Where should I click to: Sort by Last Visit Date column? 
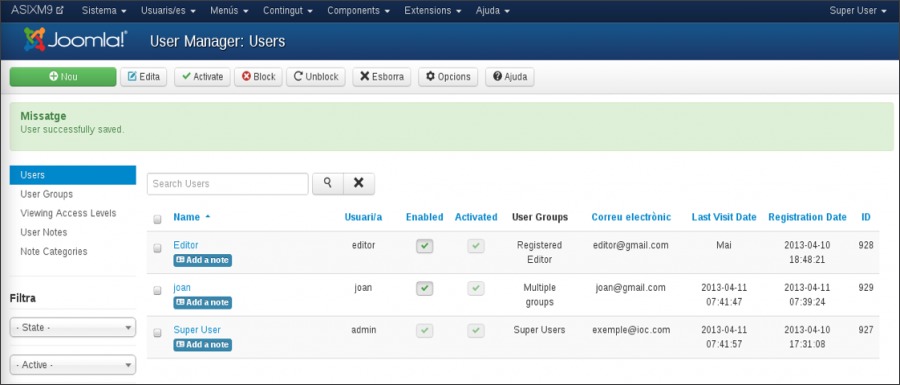[724, 217]
